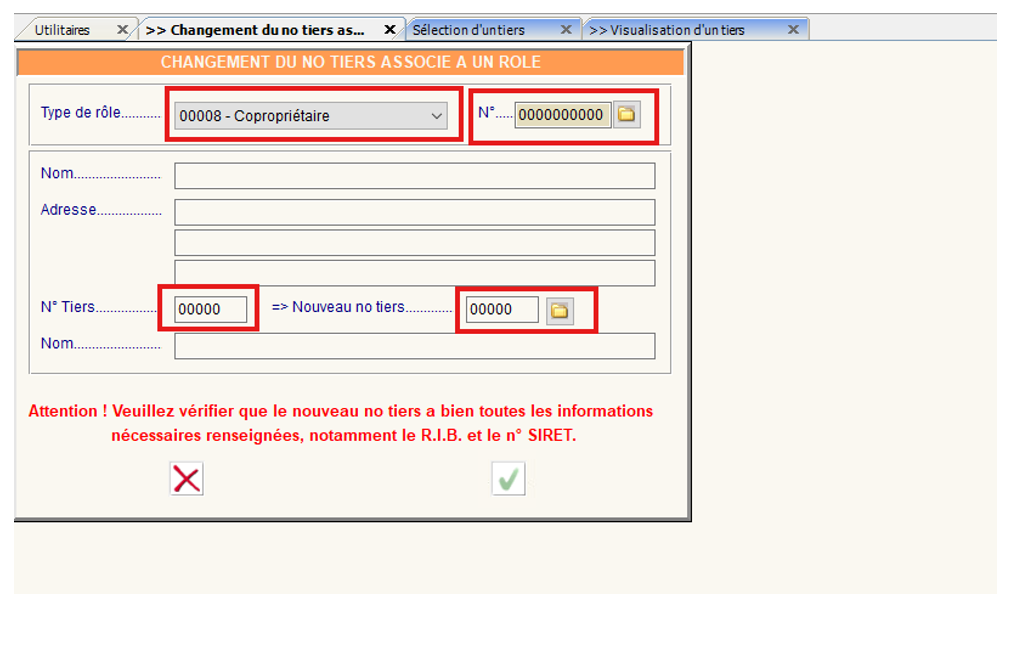The image size is (1036, 648).
Task: Click the first Adresse line field
Action: coord(414,212)
